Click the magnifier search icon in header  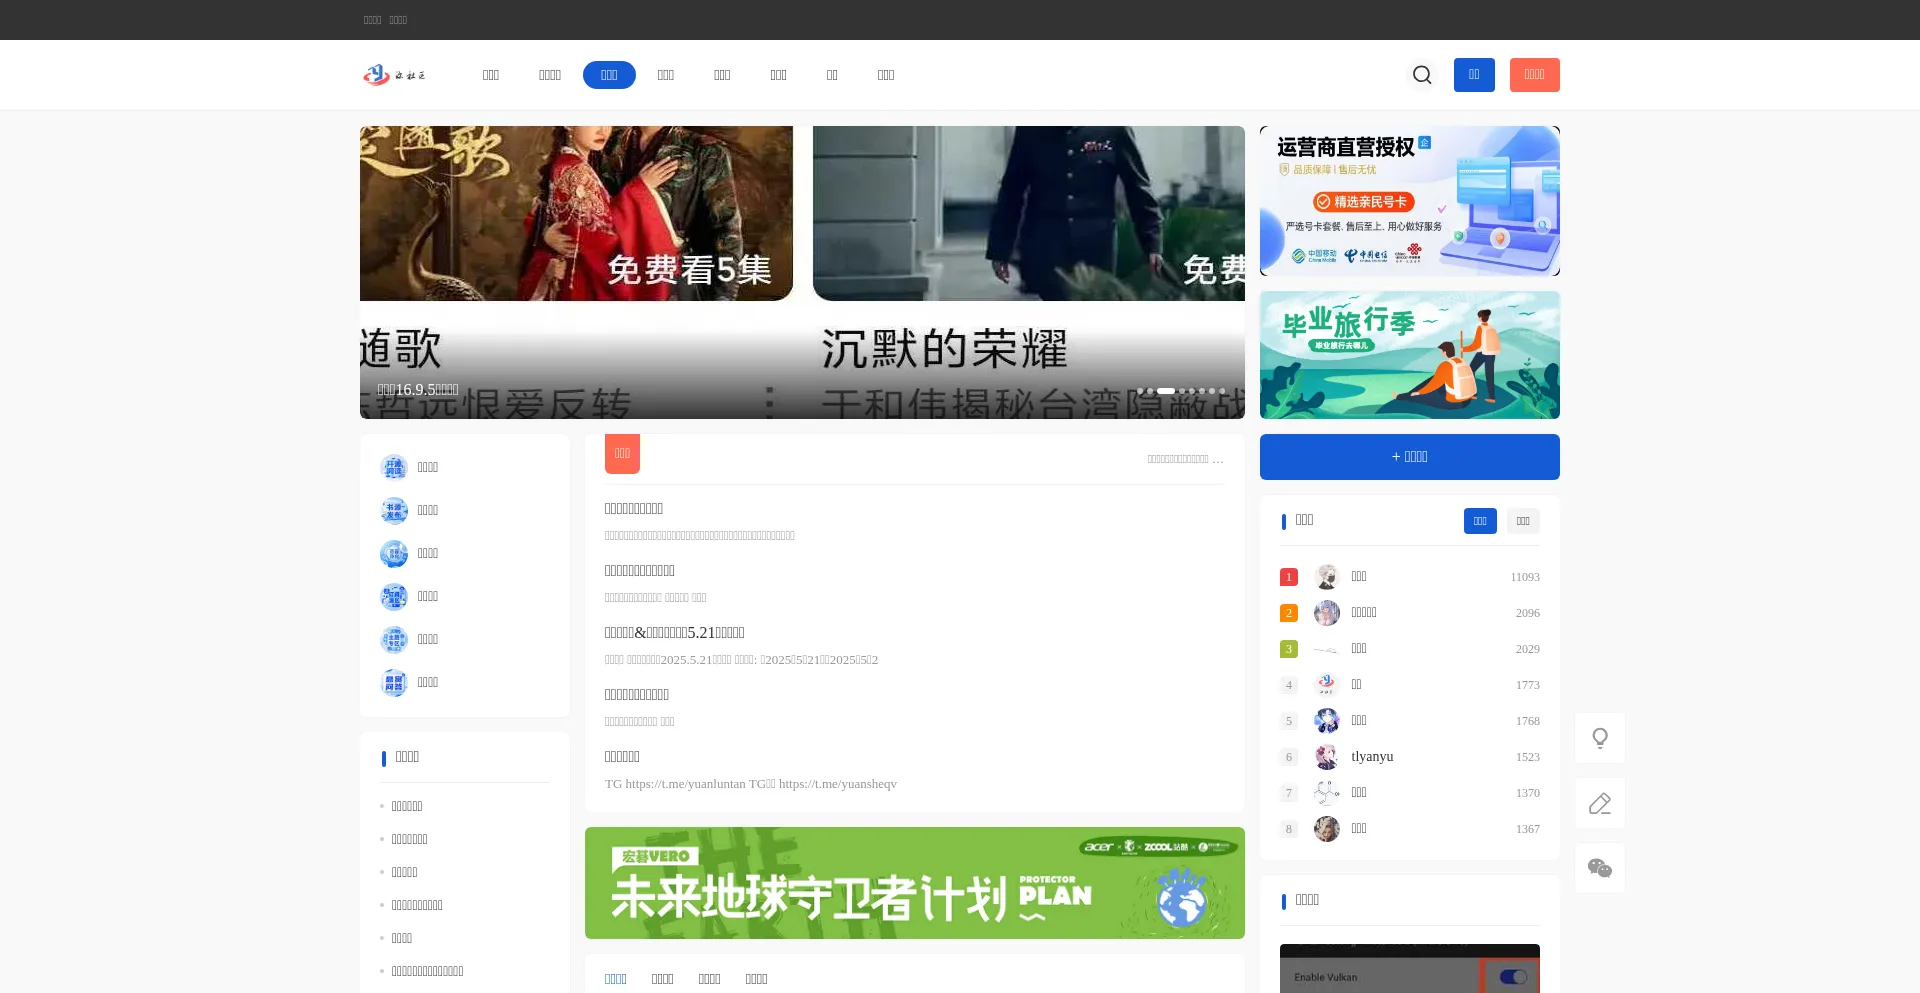point(1422,75)
